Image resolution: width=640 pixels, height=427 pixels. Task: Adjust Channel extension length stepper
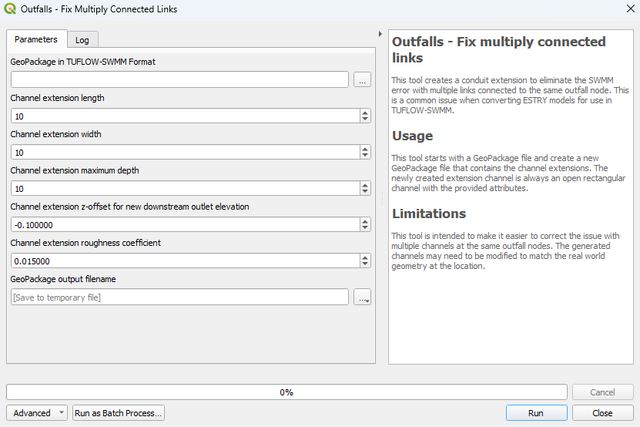click(364, 116)
